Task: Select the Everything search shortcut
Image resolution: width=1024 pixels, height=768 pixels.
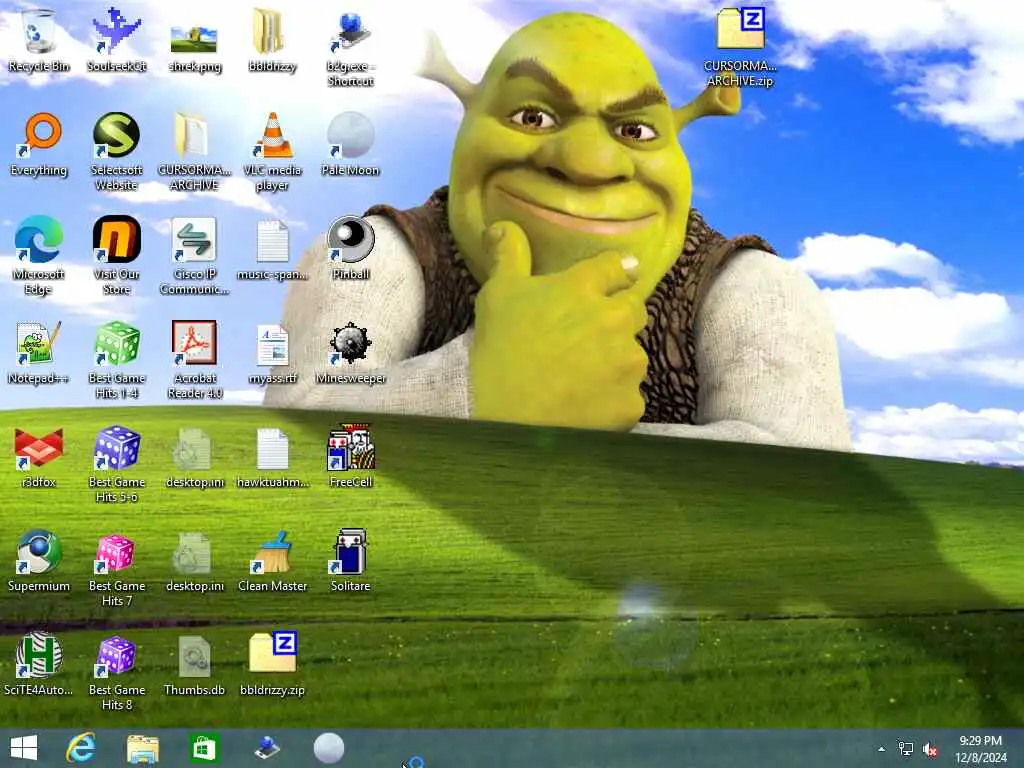Action: point(39,145)
